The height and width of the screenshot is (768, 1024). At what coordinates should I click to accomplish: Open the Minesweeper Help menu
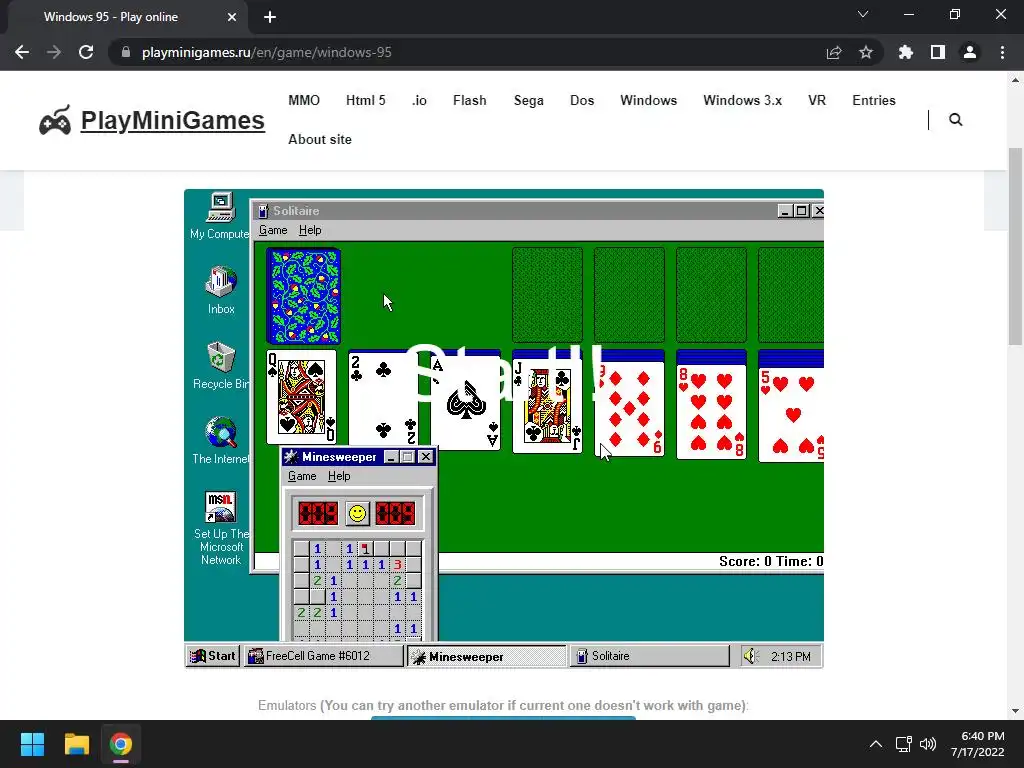pos(339,476)
